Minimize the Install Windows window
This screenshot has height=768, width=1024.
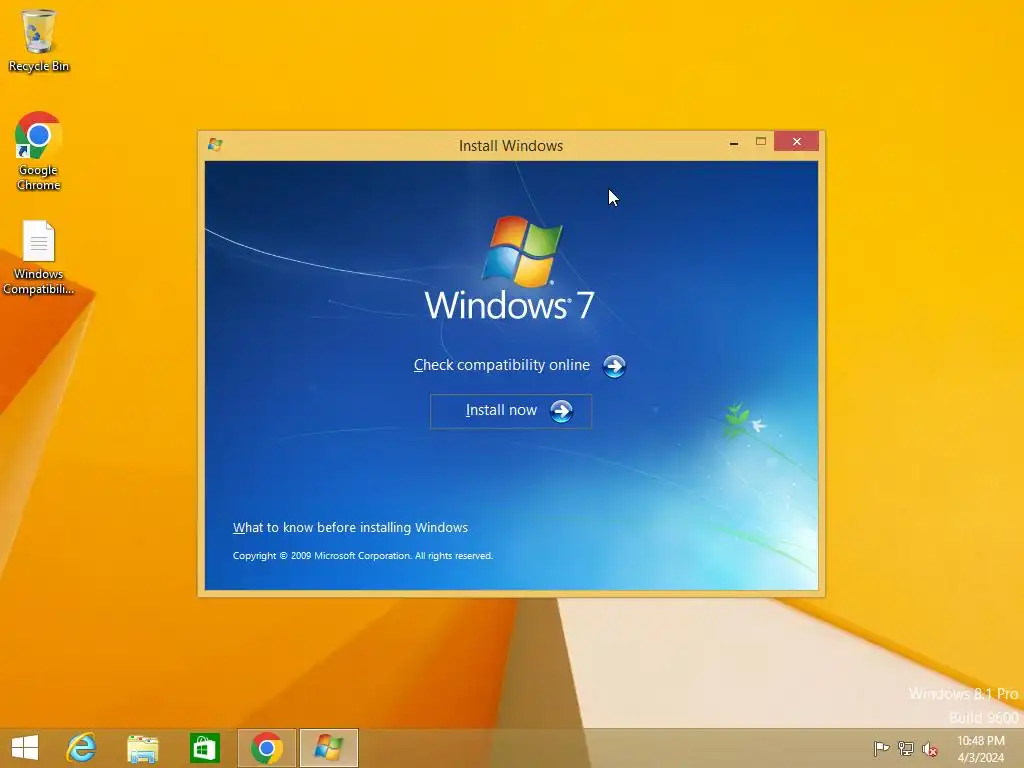(734, 142)
